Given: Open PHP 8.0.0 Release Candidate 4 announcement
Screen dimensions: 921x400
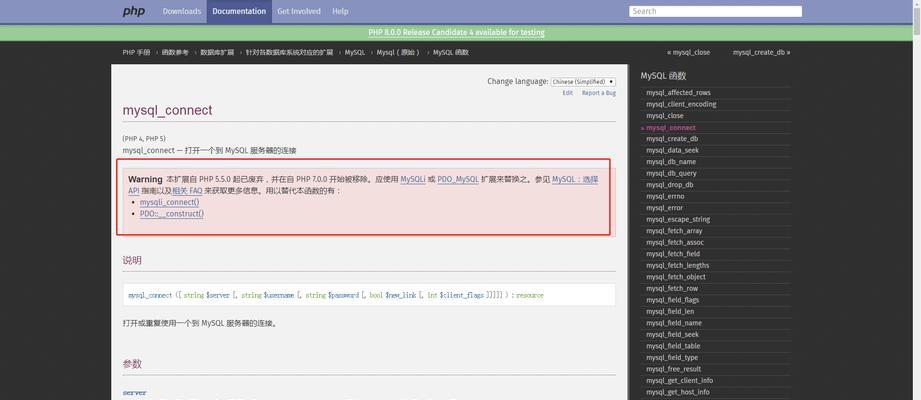Looking at the screenshot, I should click(x=456, y=32).
